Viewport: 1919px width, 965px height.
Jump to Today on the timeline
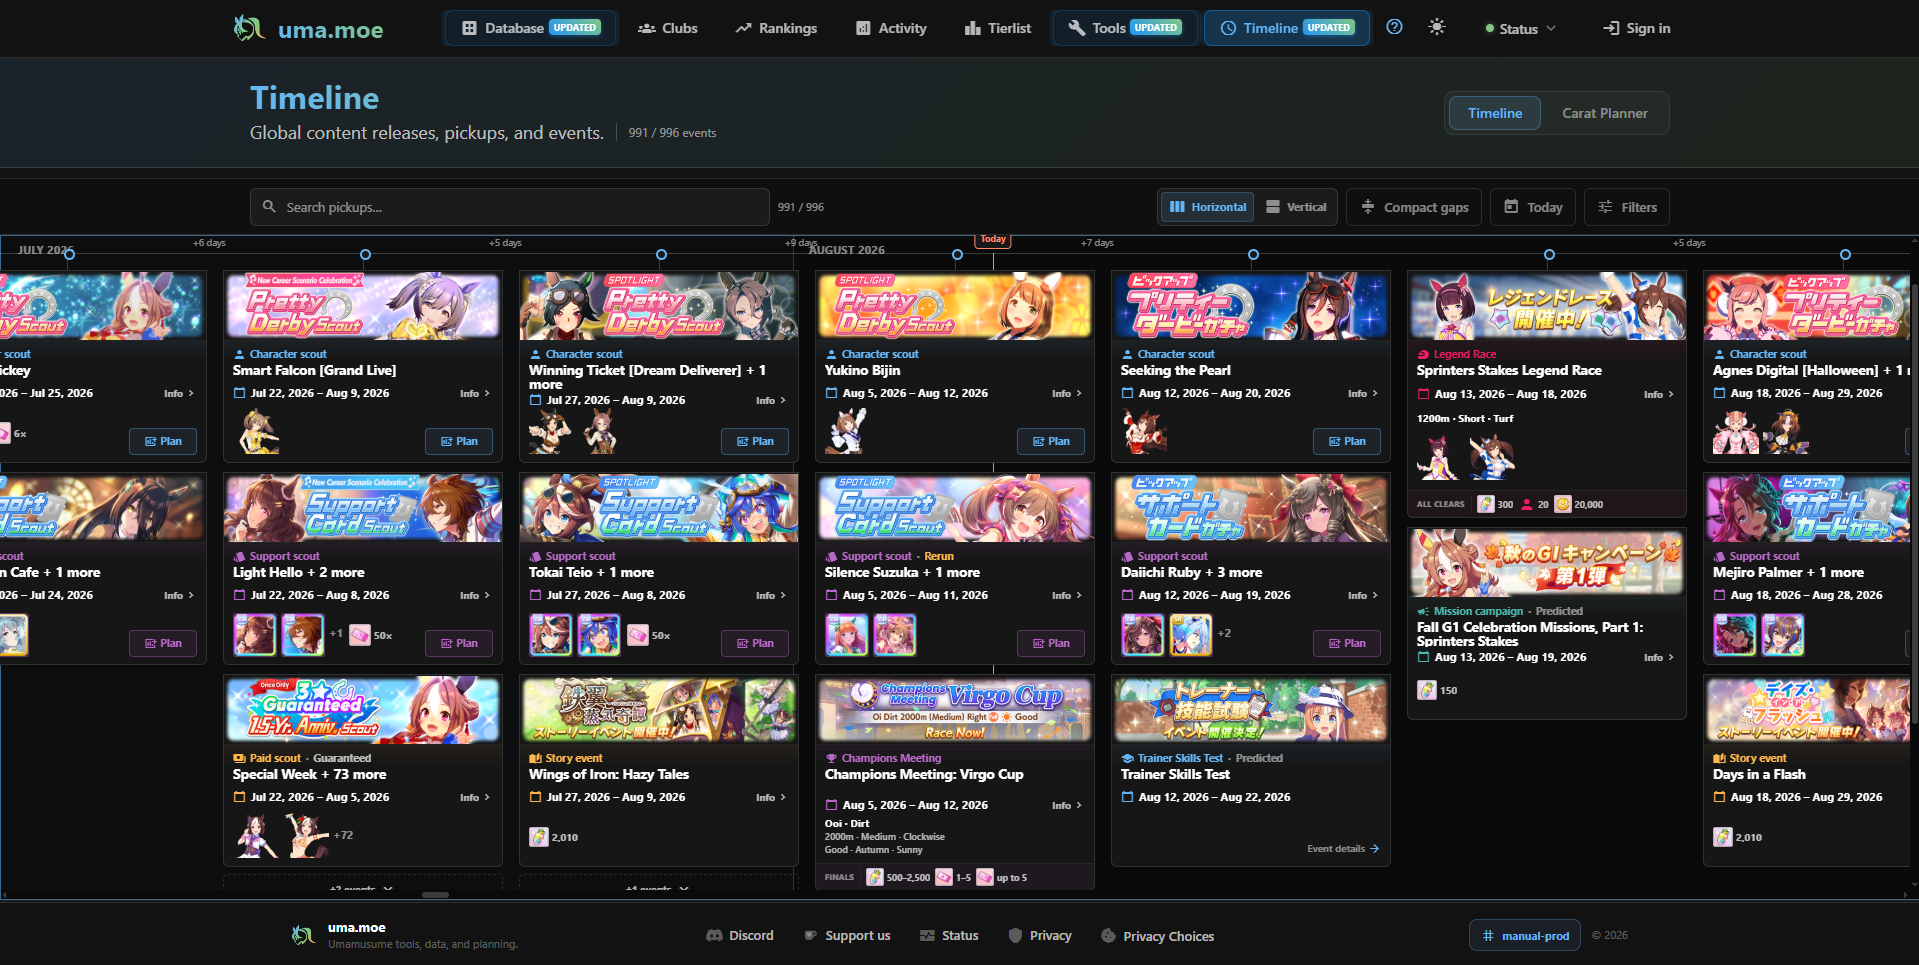[x=1533, y=207]
